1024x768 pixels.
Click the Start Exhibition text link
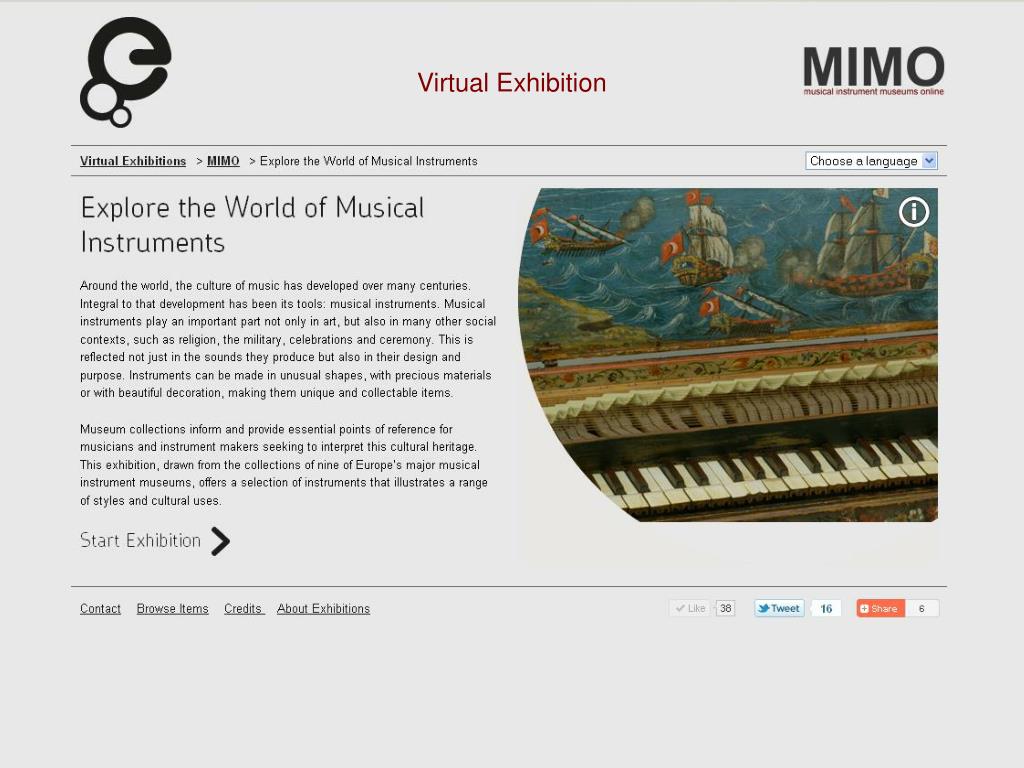coord(140,541)
